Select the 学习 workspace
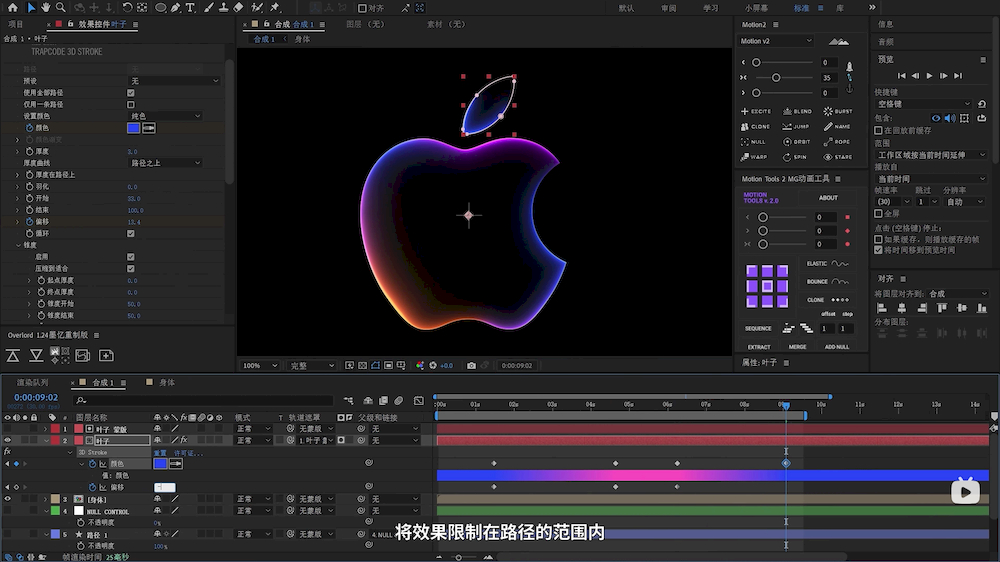Image resolution: width=1000 pixels, height=562 pixels. click(x=710, y=8)
